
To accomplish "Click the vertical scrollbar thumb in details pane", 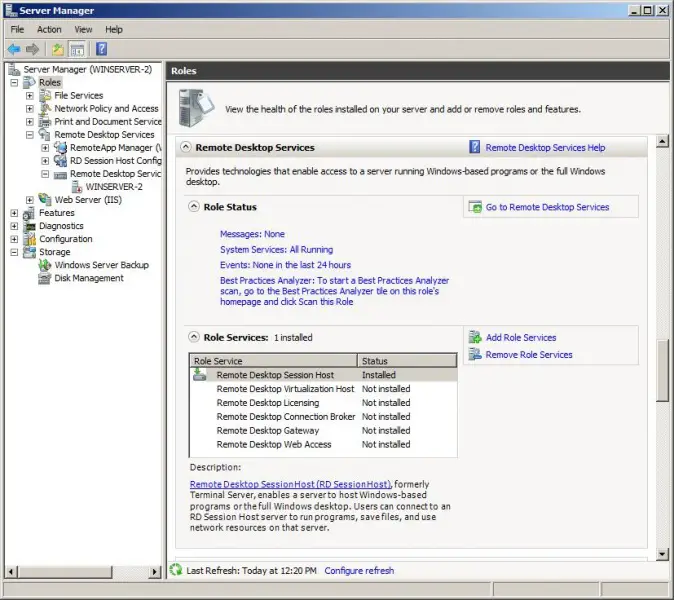I will [x=662, y=370].
